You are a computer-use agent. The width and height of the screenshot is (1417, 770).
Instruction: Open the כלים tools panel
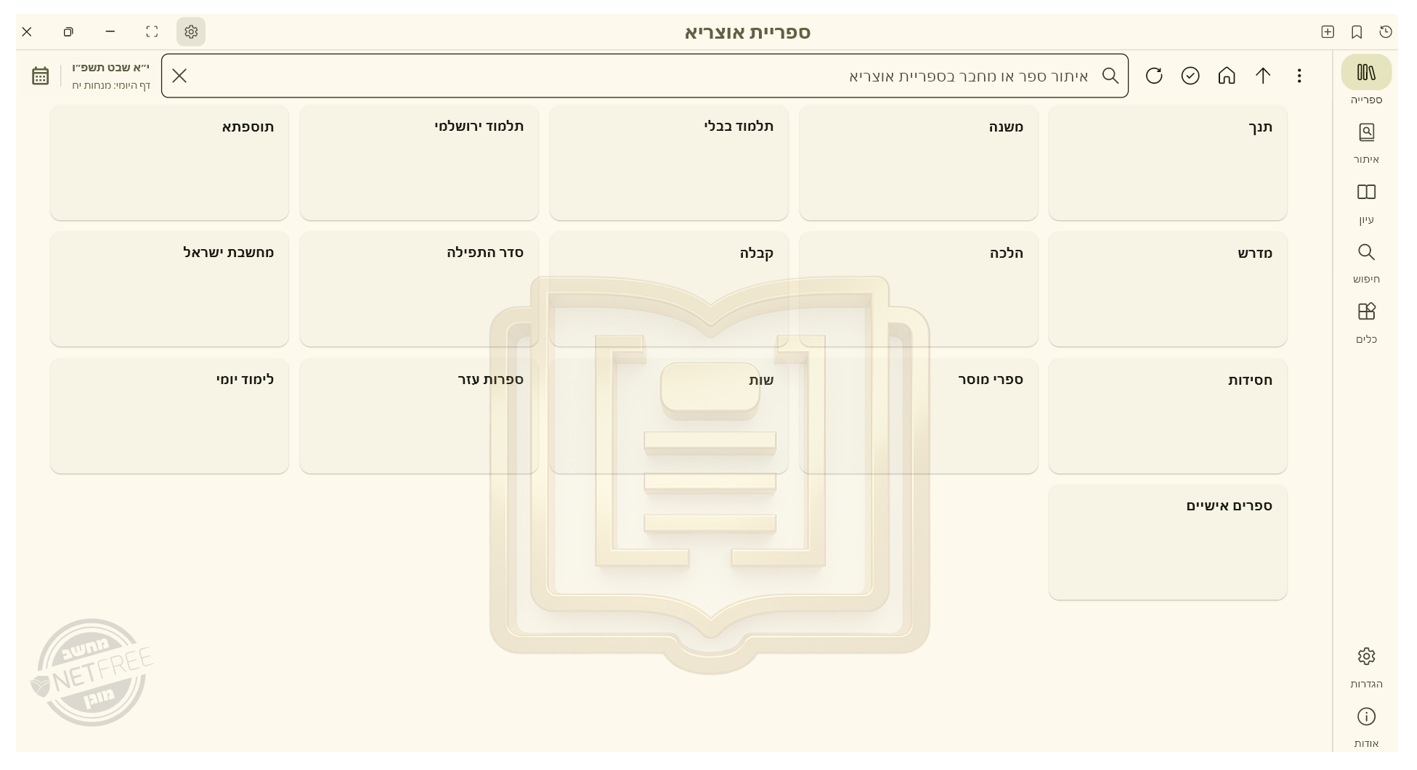(x=1366, y=313)
